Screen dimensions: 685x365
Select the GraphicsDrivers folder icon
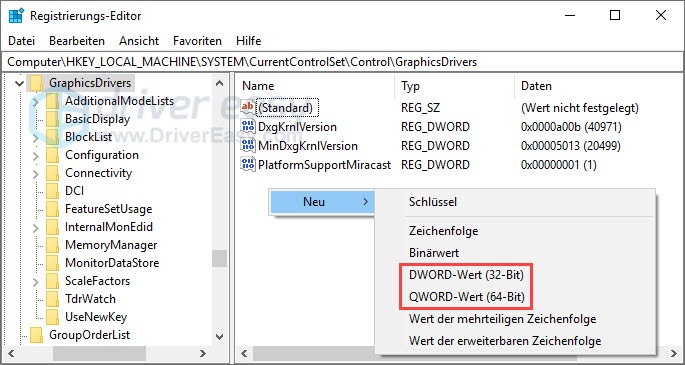click(37, 83)
